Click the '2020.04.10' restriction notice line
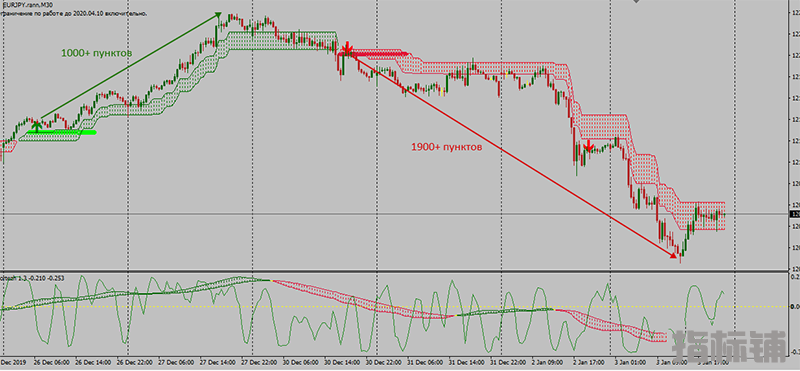800x371 pixels. [74, 13]
